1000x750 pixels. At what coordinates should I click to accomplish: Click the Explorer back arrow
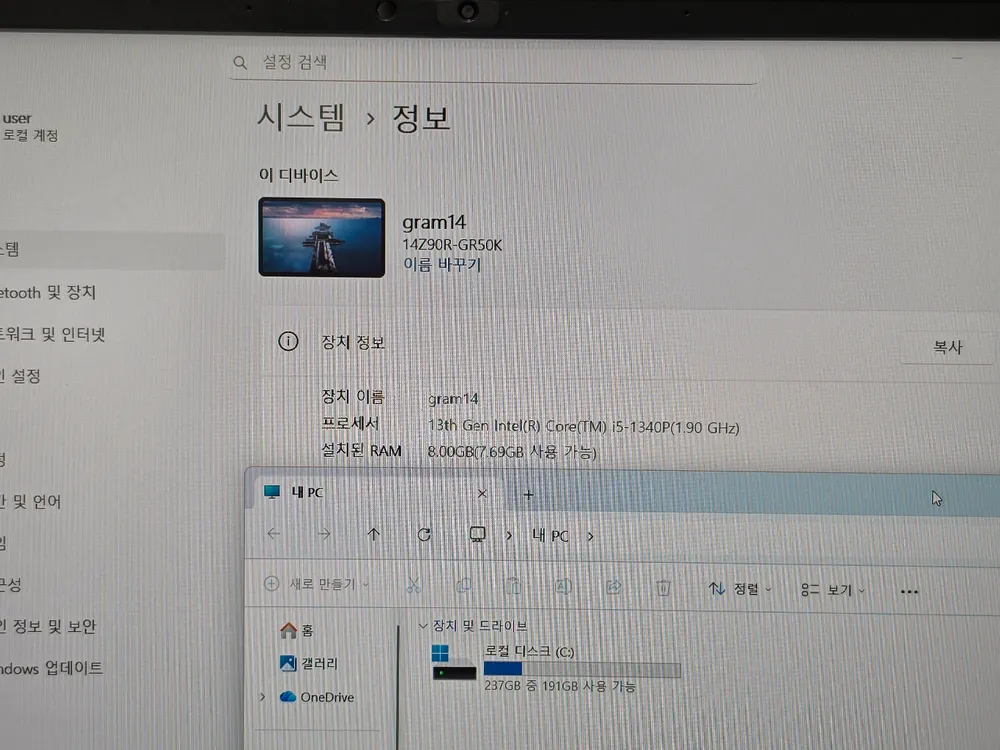(274, 533)
